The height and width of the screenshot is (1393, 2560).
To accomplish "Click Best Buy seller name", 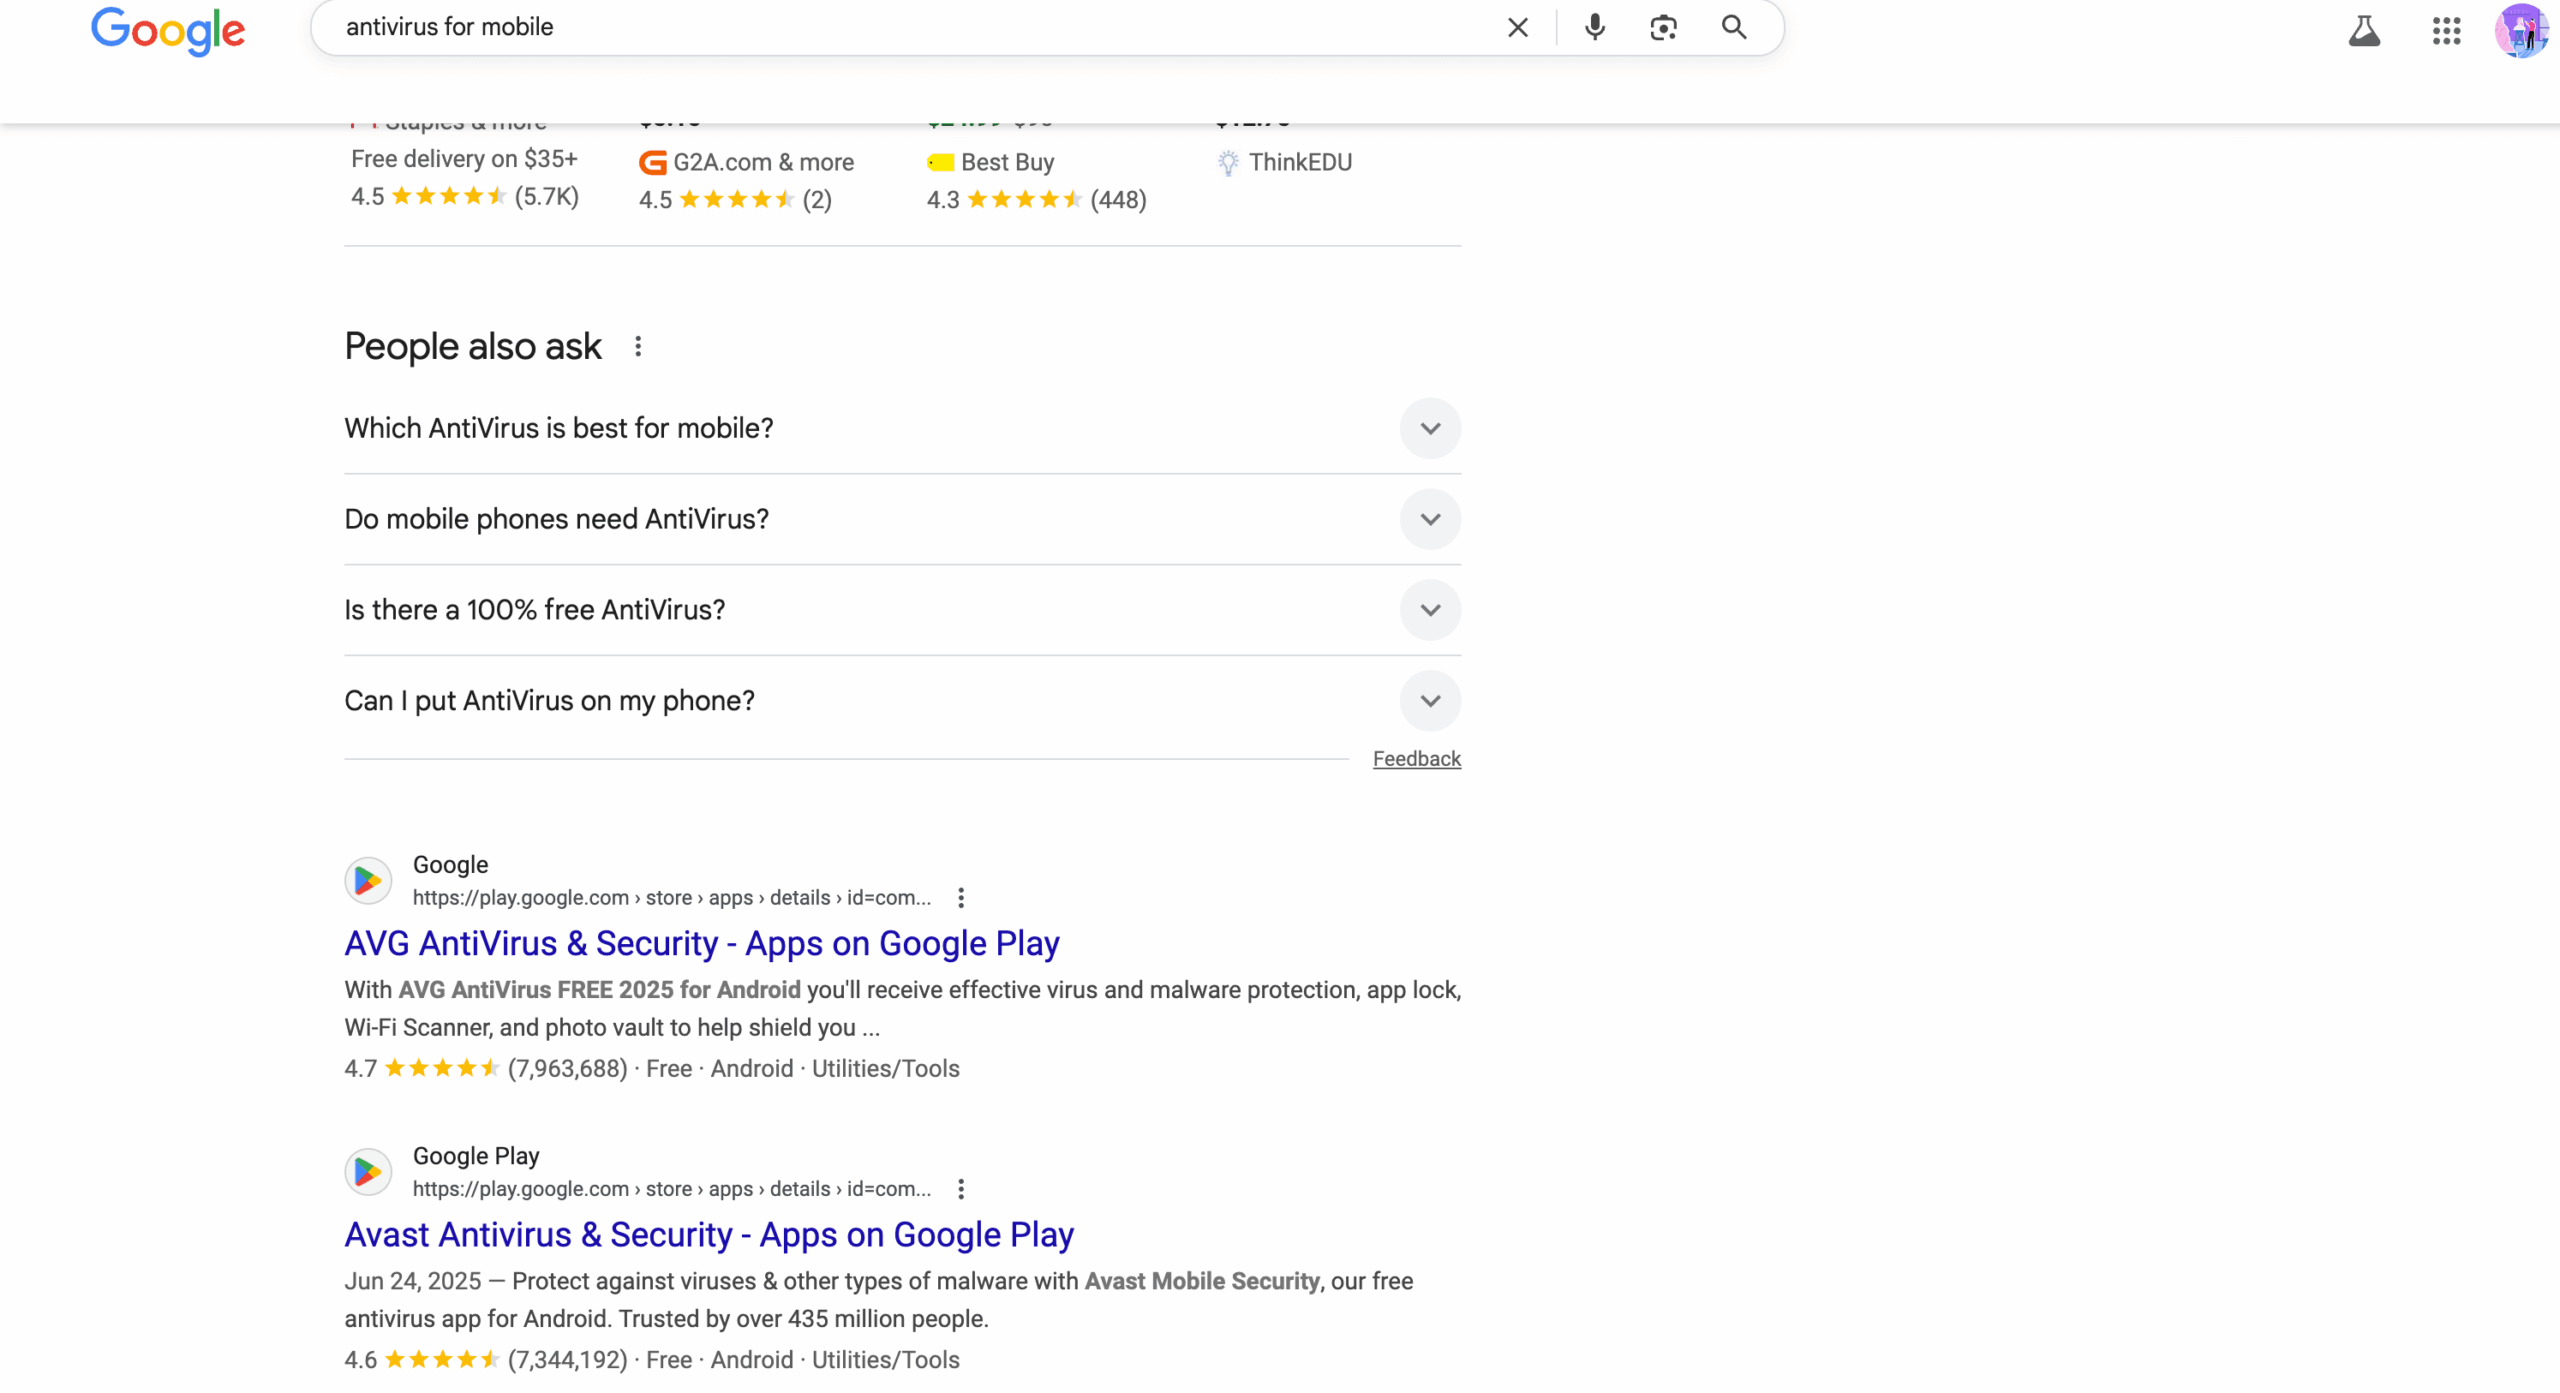I will click(x=1007, y=162).
